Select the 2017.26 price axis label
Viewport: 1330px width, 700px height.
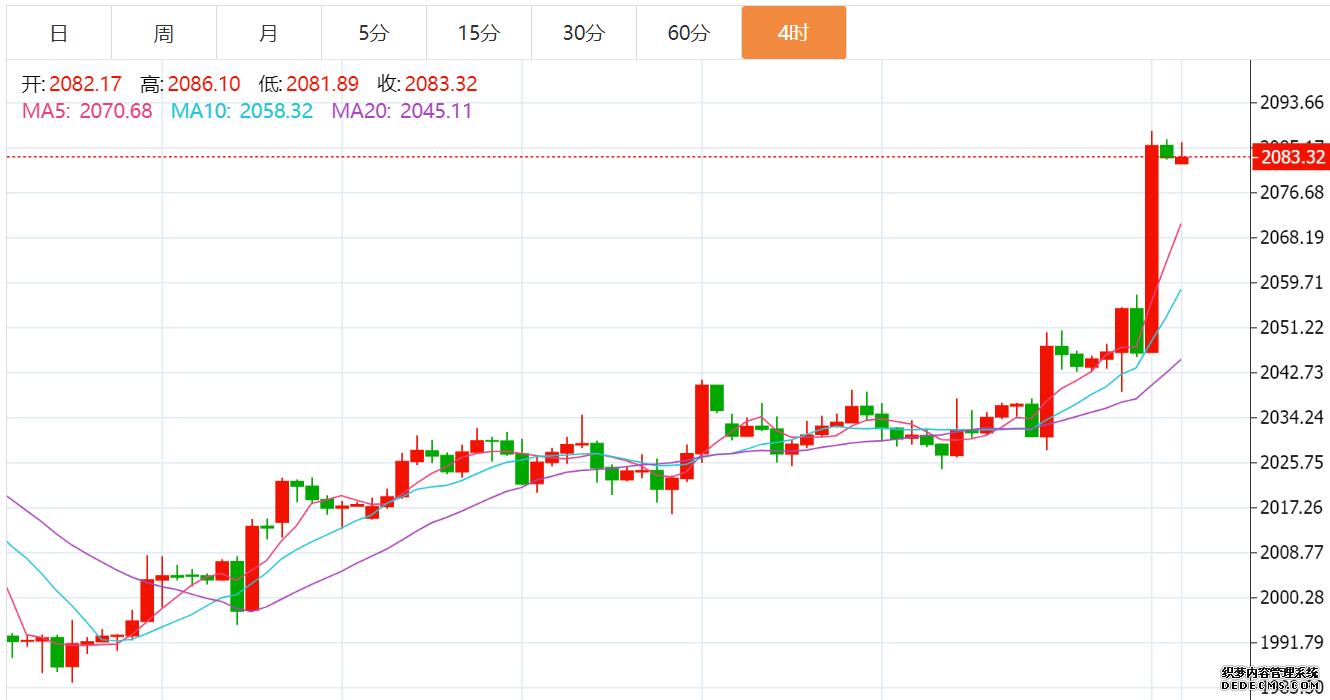point(1293,508)
